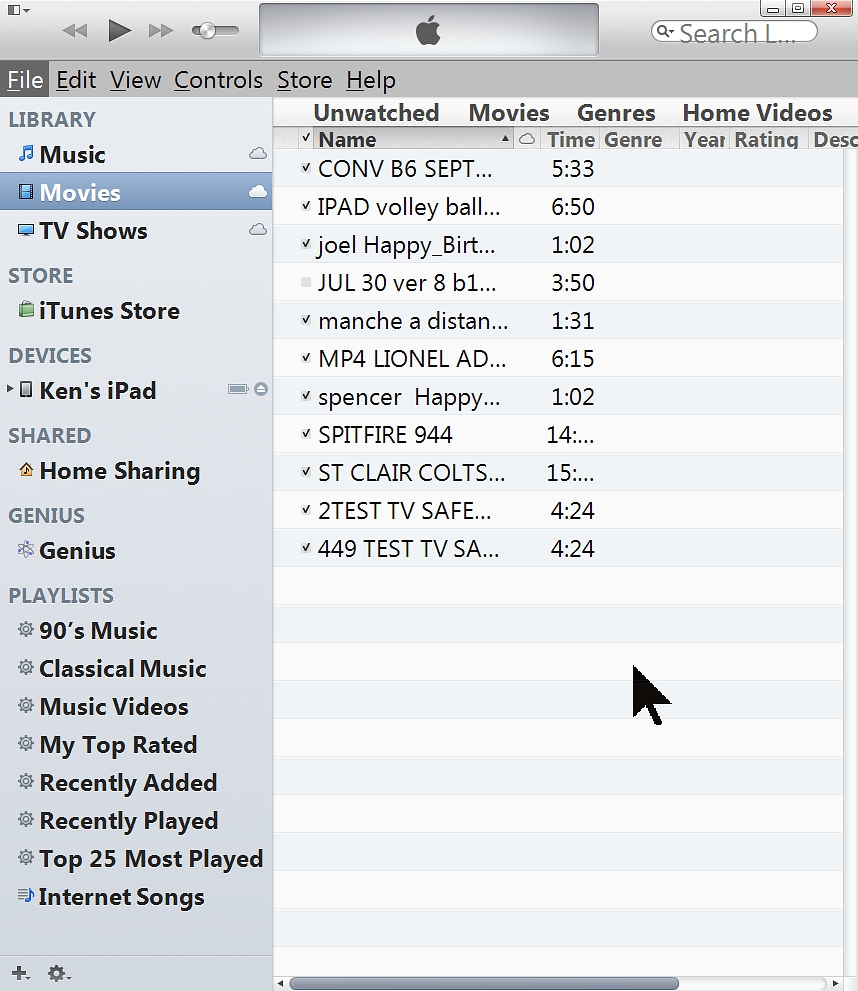This screenshot has height=991, width=858.
Task: Sort by the Genre column header
Action: pos(638,139)
